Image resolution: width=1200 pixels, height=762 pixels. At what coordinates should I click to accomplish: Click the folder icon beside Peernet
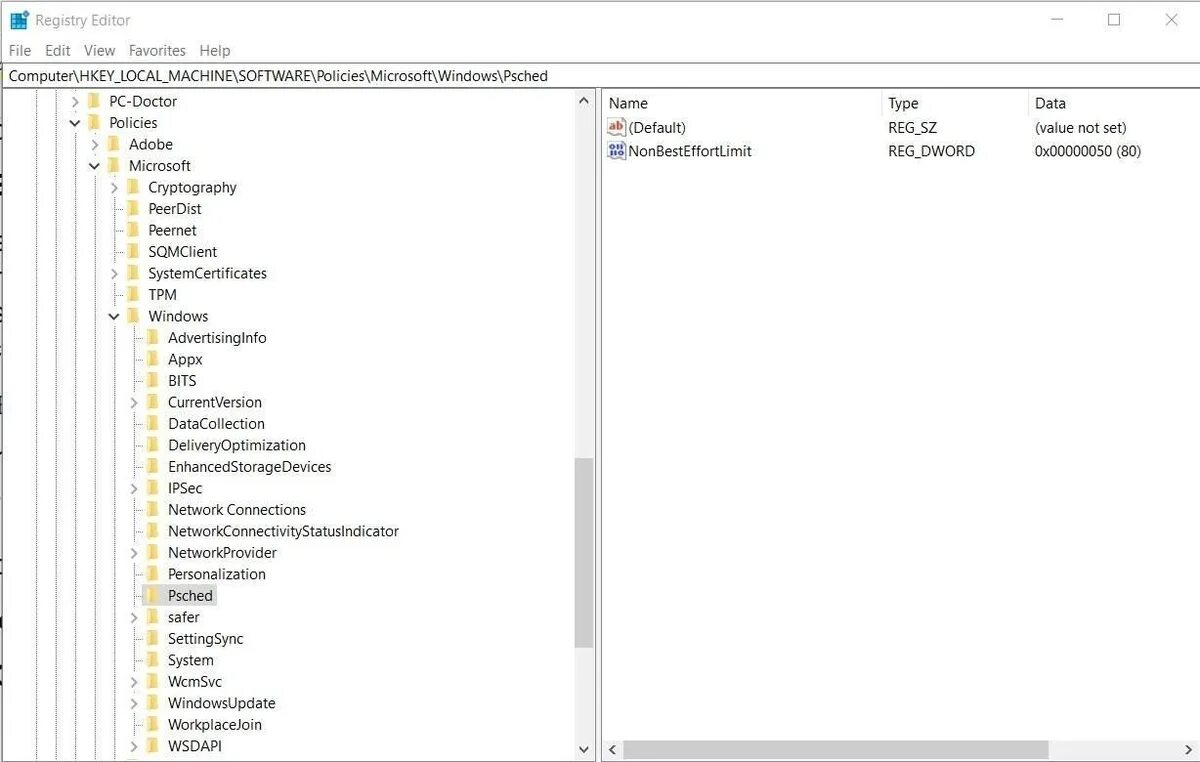pos(133,230)
